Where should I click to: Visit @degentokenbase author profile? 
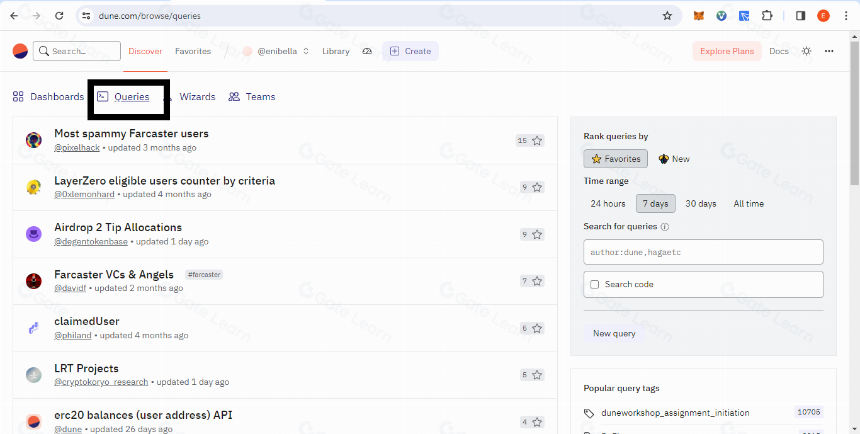click(x=91, y=241)
